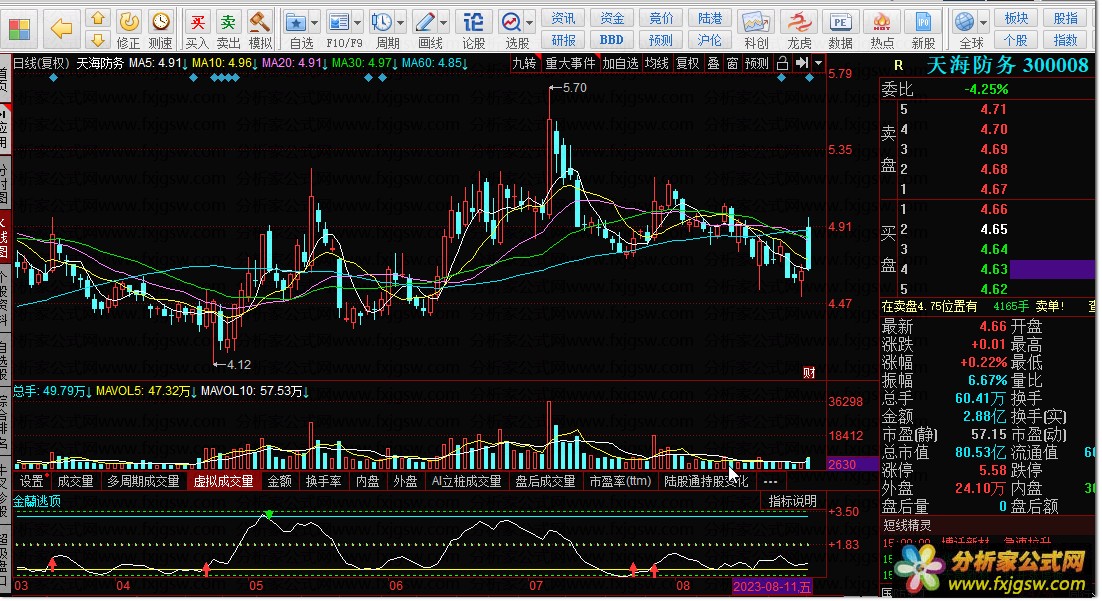Image resolution: width=1102 pixels, height=601 pixels.
Task: Click the 4.12 low price label
Action: tap(239, 365)
